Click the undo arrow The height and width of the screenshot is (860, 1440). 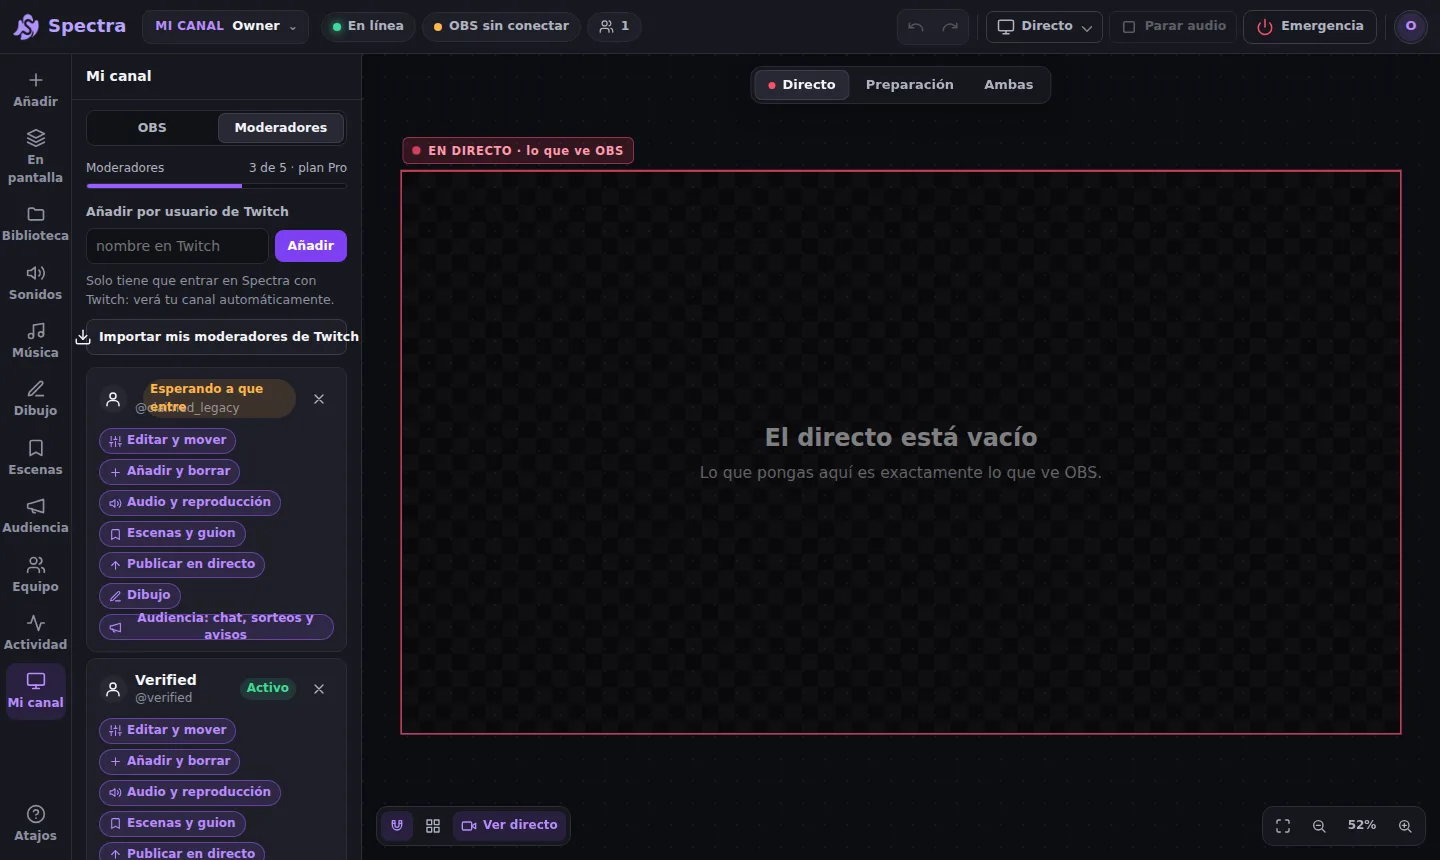pyautogui.click(x=916, y=27)
